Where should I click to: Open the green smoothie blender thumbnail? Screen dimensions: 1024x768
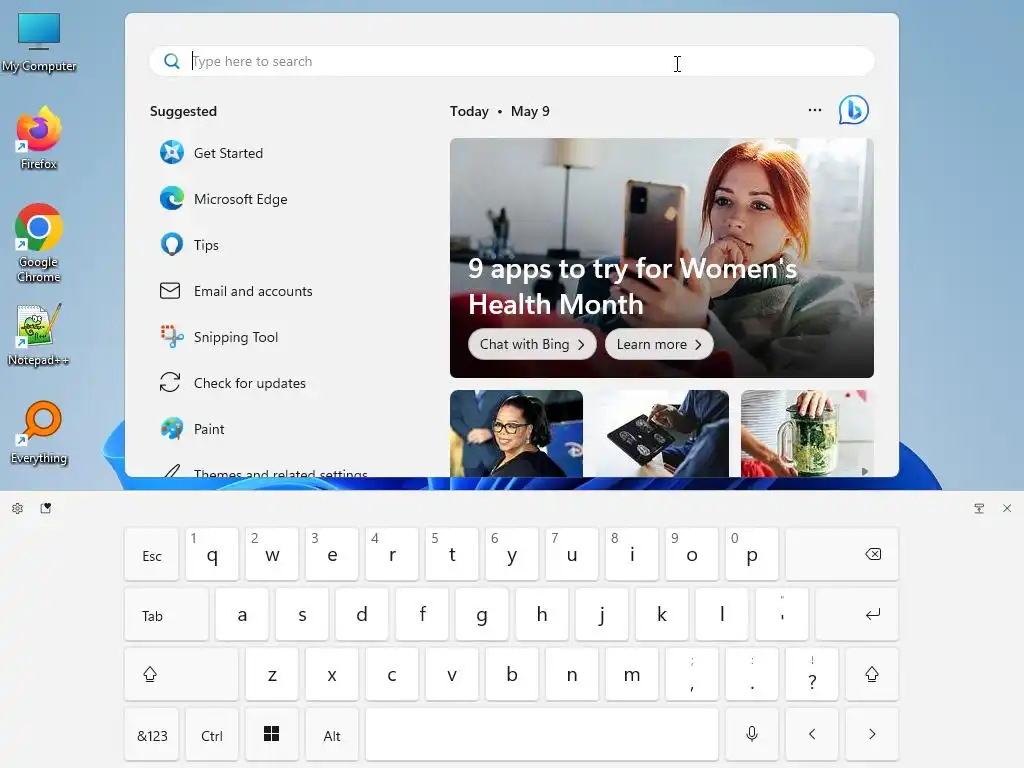(x=807, y=433)
